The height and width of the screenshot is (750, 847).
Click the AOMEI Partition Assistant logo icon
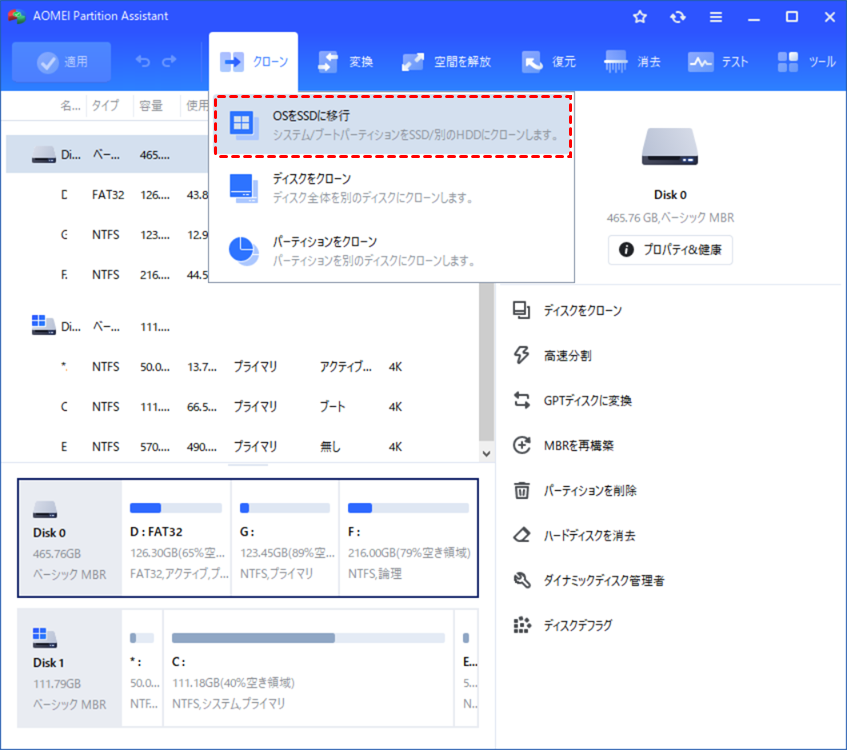pos(17,16)
